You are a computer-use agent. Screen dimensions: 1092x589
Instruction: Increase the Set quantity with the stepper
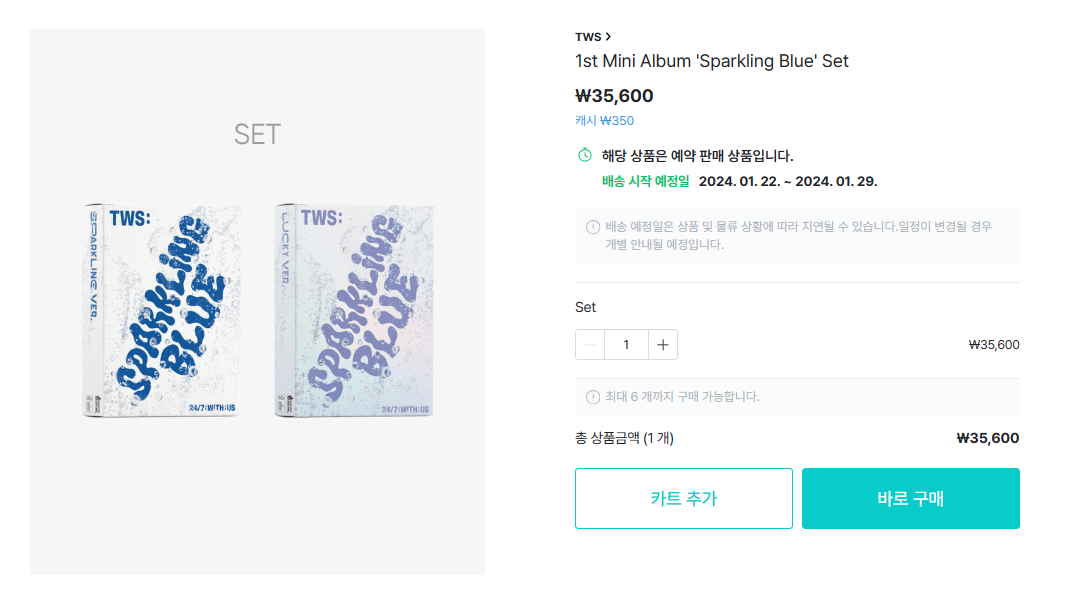coord(662,344)
